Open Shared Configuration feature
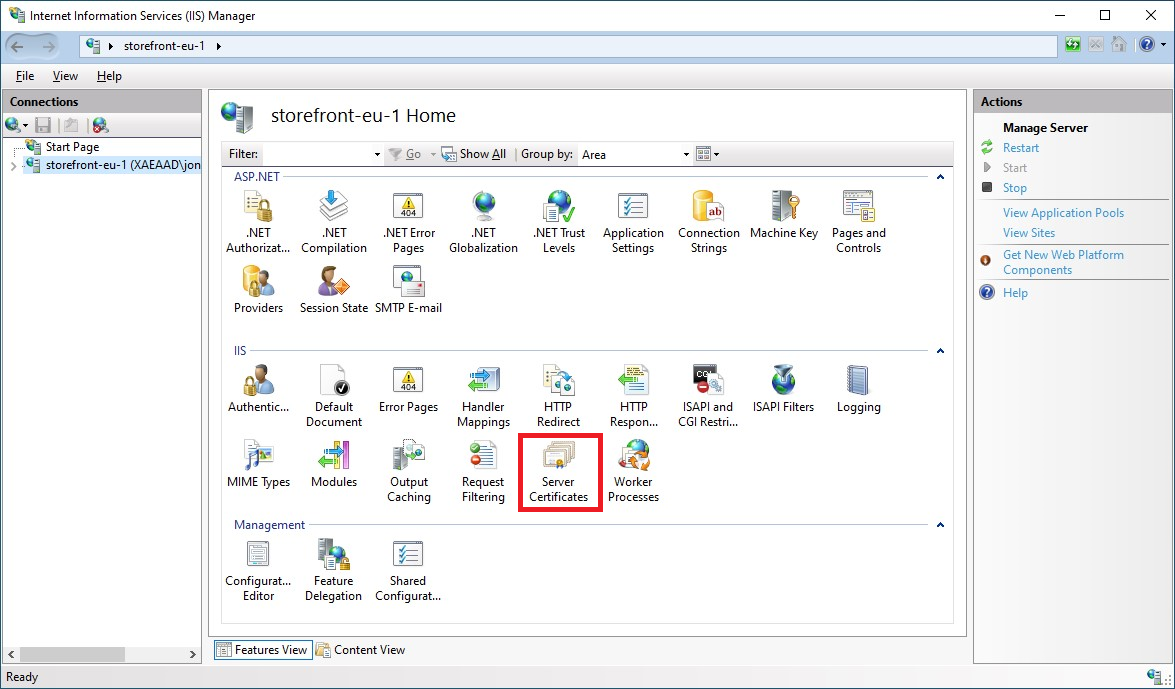This screenshot has width=1175, height=689. 408,570
